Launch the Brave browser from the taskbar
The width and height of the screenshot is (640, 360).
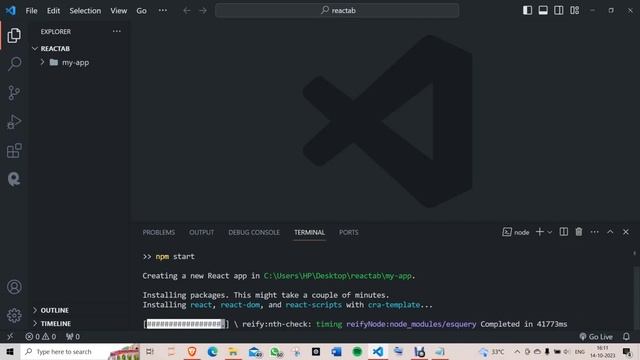pos(192,351)
